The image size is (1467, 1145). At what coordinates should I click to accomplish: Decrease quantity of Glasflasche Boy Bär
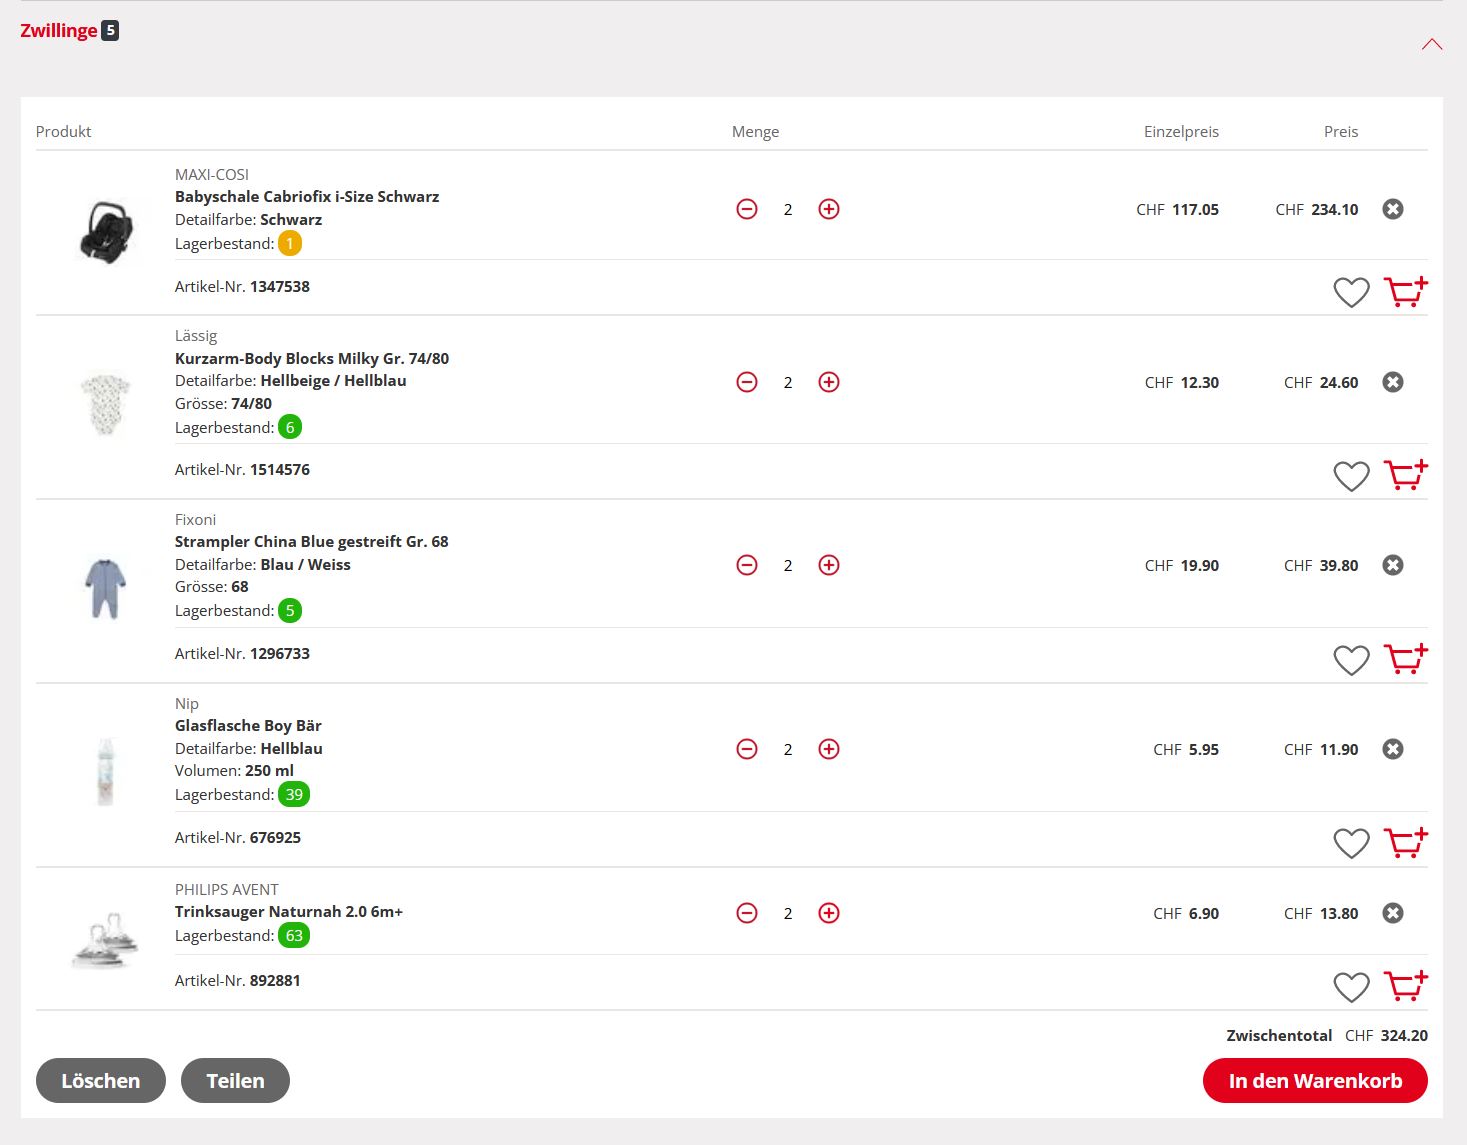[x=747, y=749]
